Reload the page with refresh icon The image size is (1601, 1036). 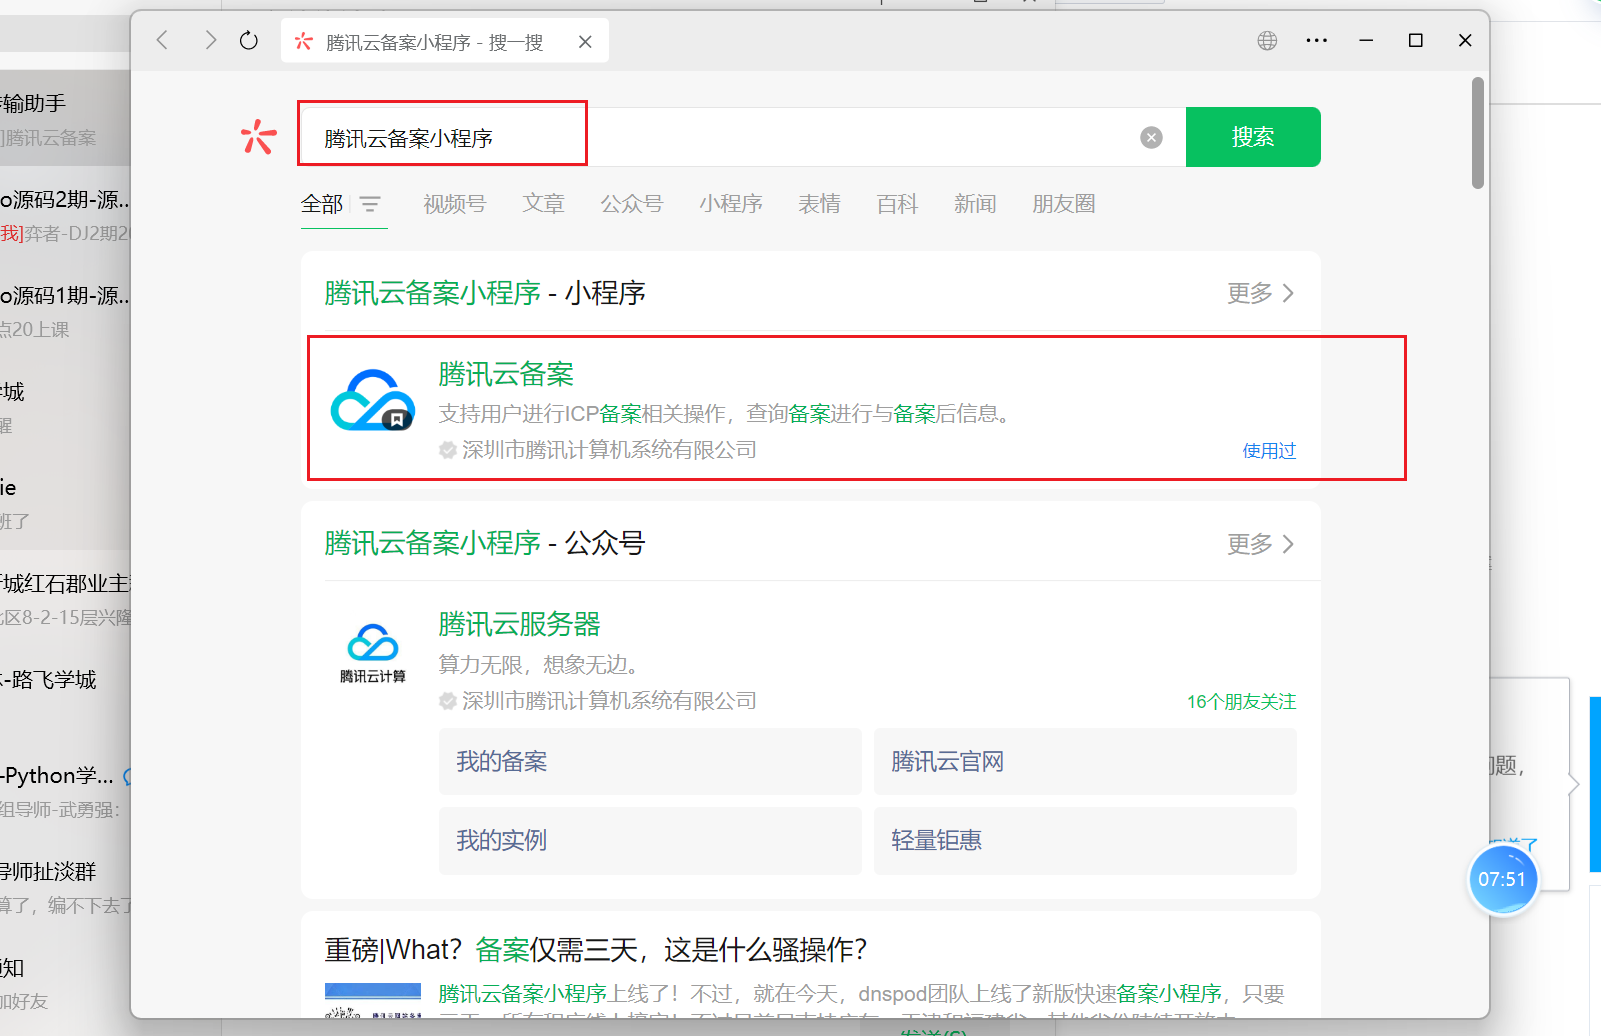[249, 41]
